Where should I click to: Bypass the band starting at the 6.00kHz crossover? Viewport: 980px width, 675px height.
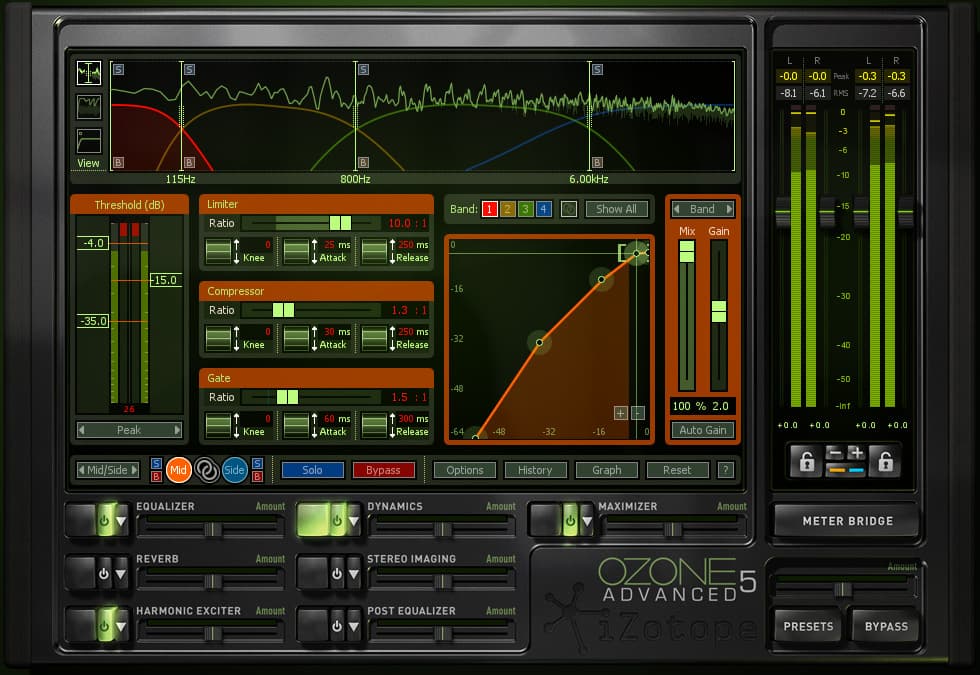click(598, 162)
